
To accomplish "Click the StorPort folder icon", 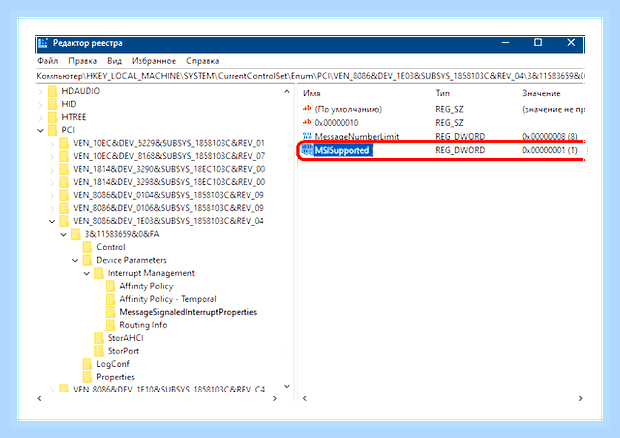I will pyautogui.click(x=99, y=351).
